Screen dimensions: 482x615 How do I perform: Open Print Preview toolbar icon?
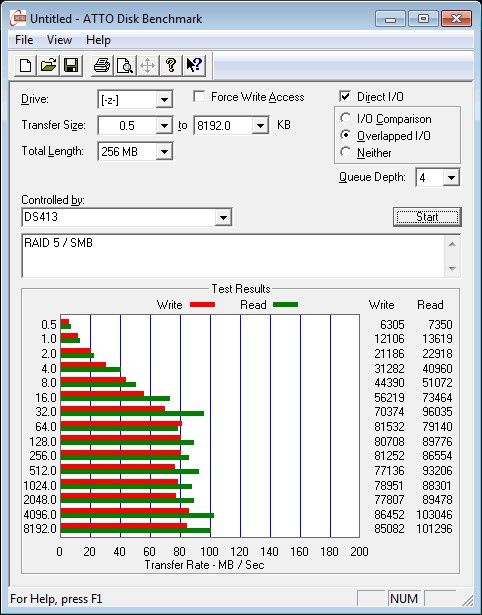(x=125, y=65)
